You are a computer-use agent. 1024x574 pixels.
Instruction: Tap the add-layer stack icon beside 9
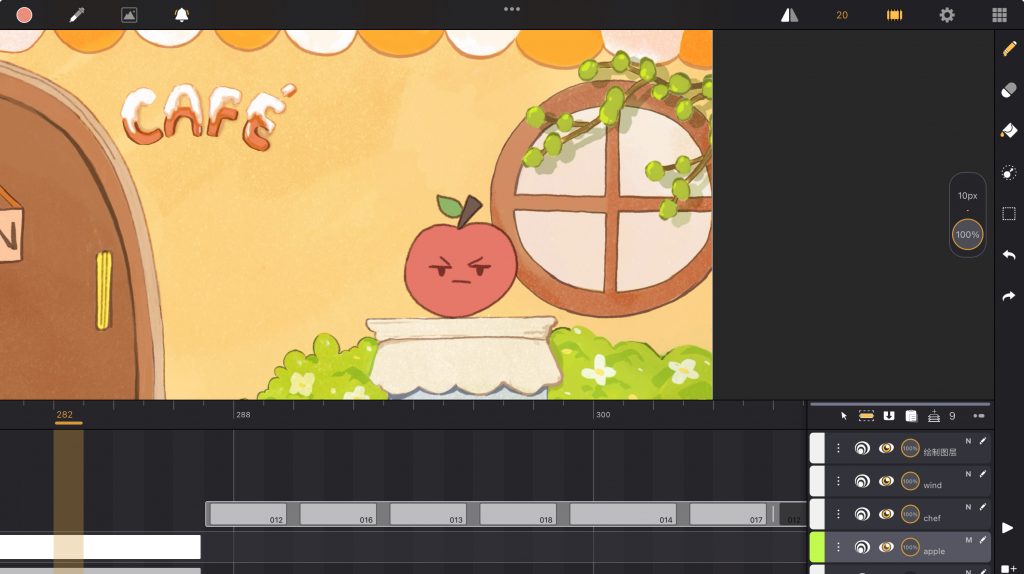(x=934, y=416)
